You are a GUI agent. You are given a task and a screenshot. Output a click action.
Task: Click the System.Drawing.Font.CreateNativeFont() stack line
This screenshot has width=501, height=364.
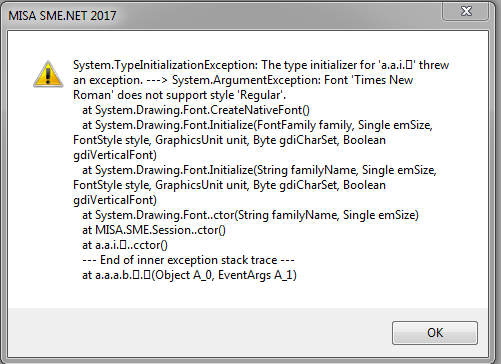click(x=196, y=110)
